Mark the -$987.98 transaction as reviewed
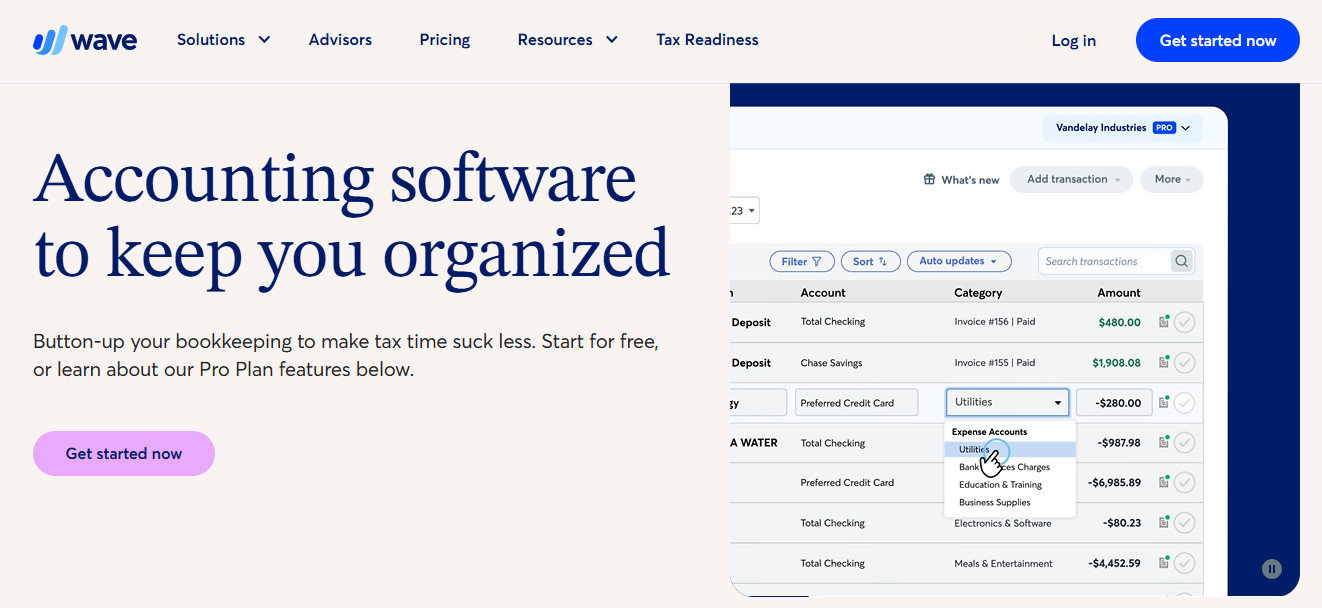 coord(1184,442)
